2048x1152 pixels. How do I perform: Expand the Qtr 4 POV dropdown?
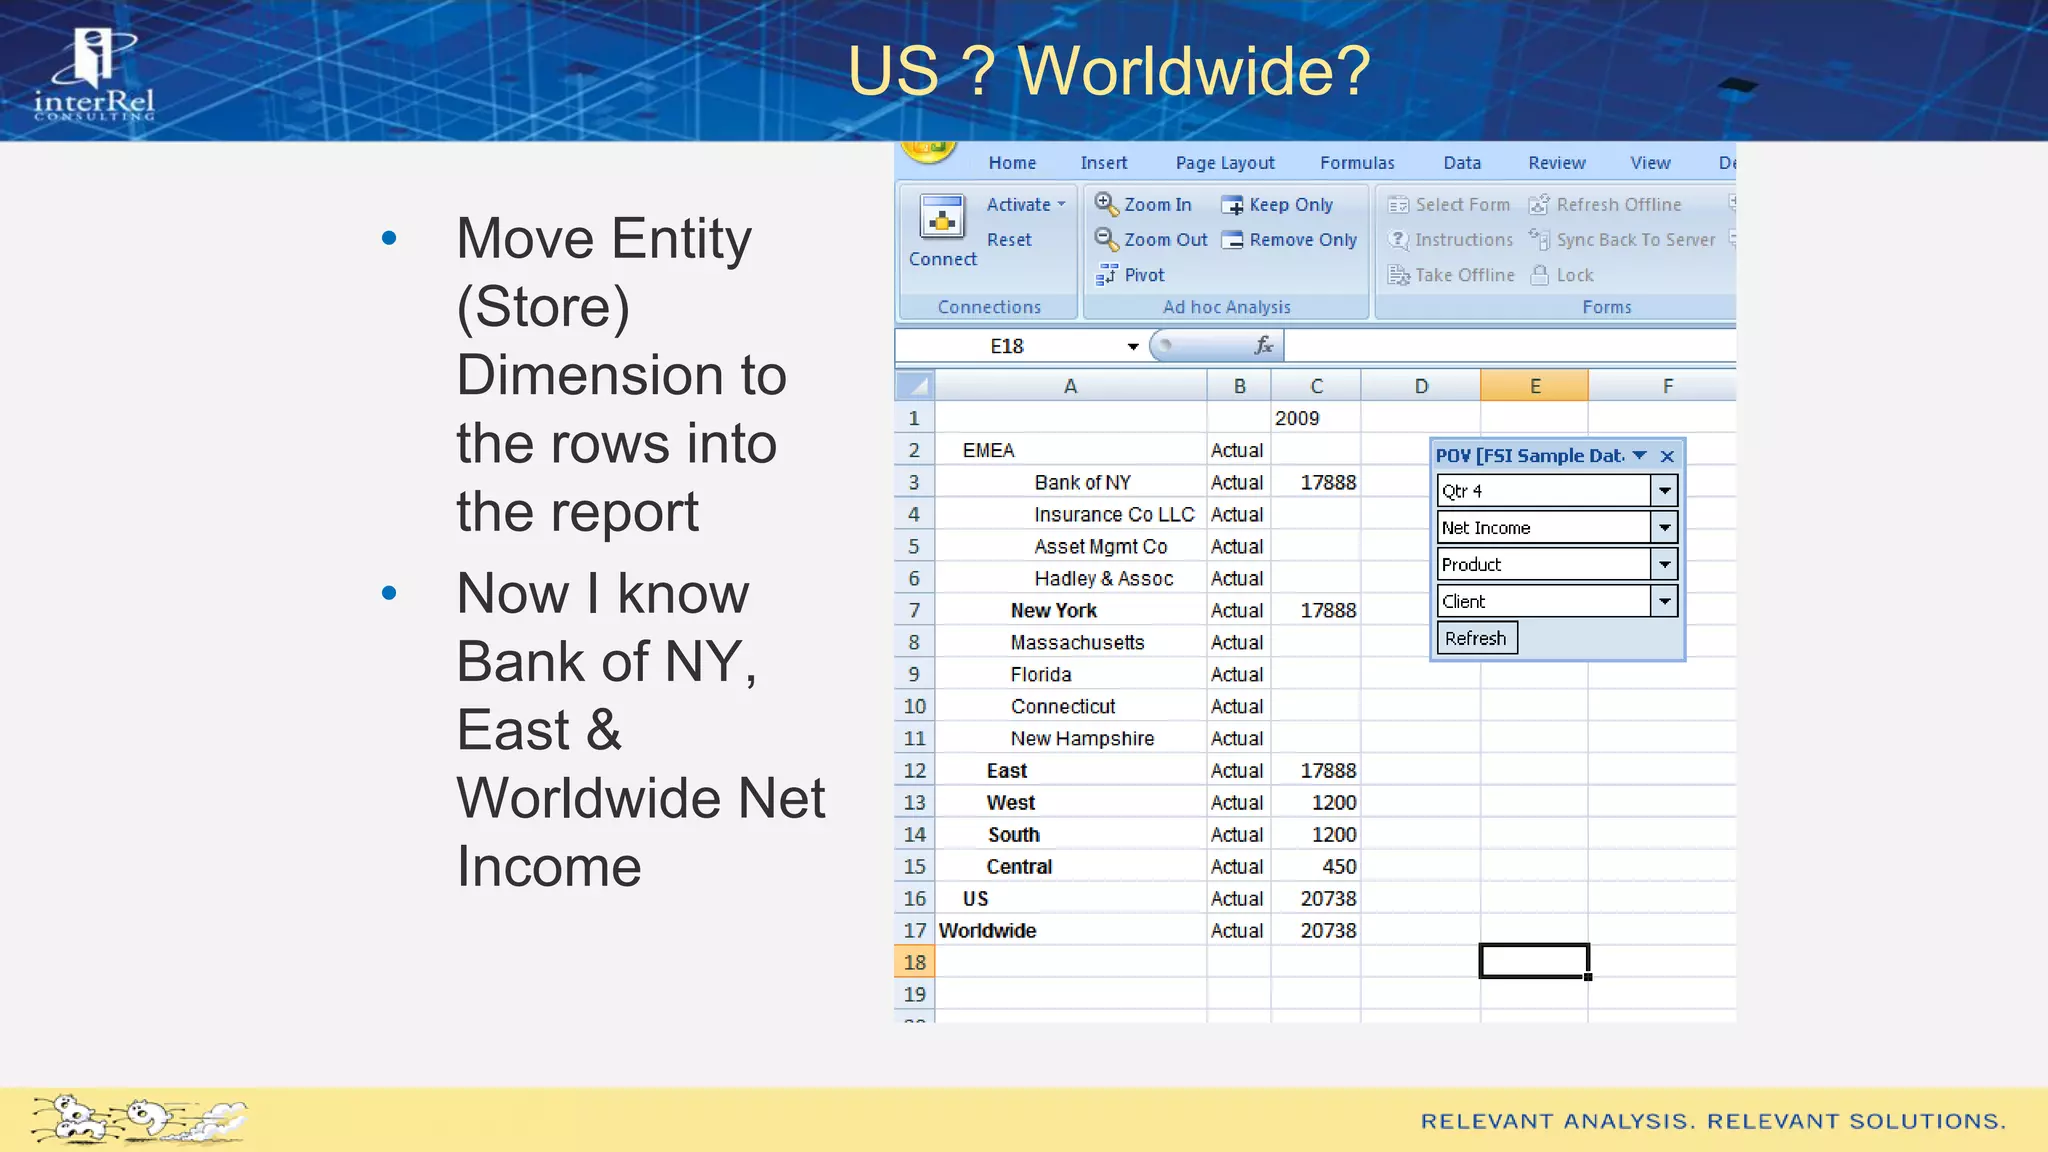pyautogui.click(x=1664, y=491)
